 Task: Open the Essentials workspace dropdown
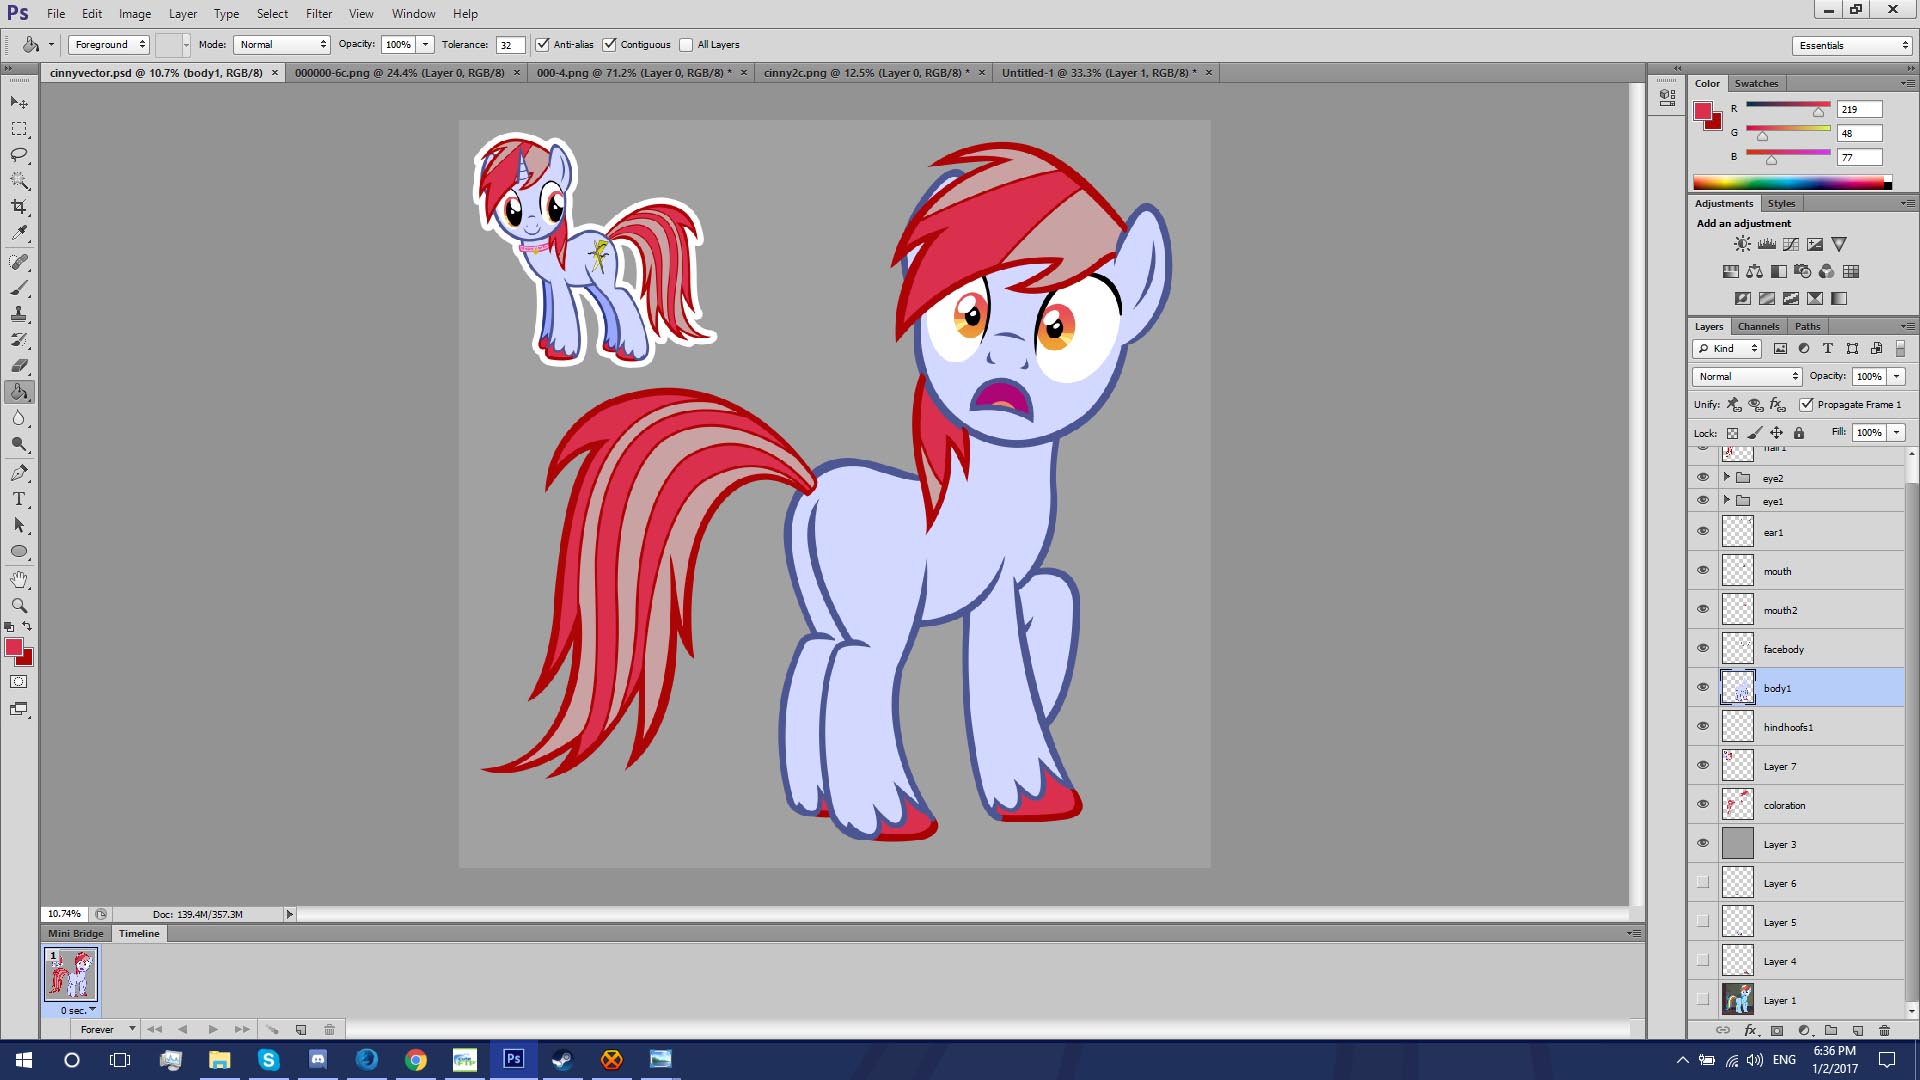1851,45
